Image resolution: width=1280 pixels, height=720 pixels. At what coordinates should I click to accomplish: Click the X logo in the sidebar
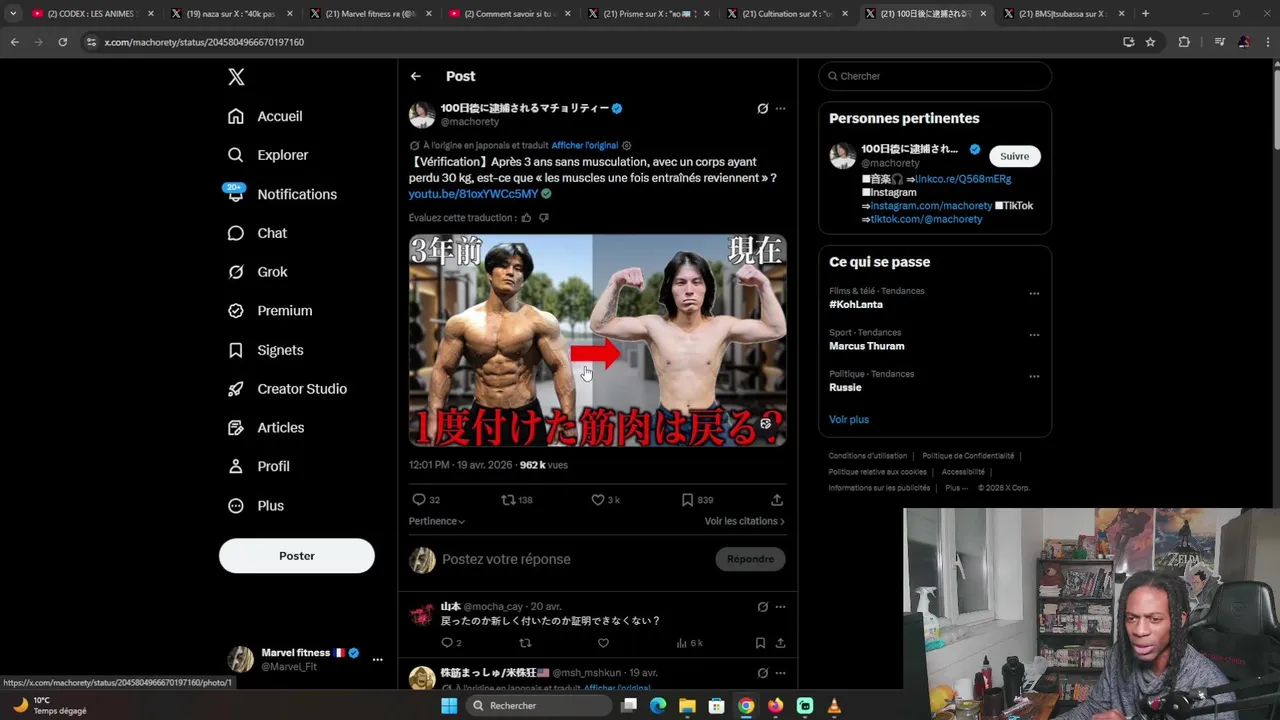(236, 77)
